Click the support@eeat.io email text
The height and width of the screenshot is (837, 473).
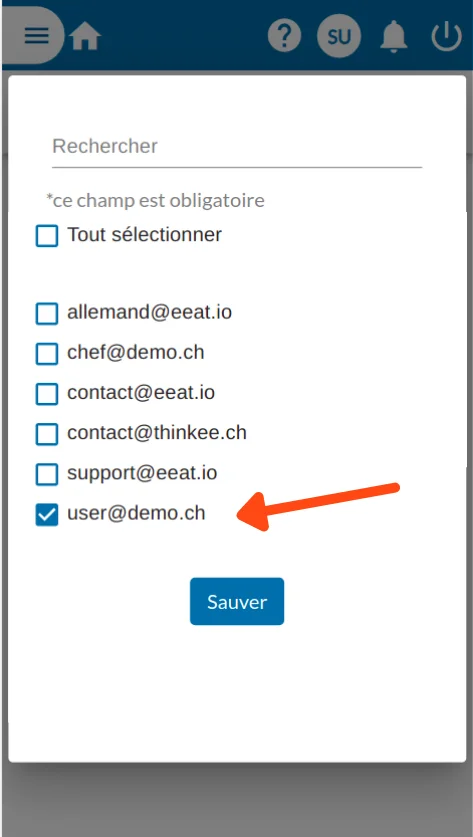[142, 472]
